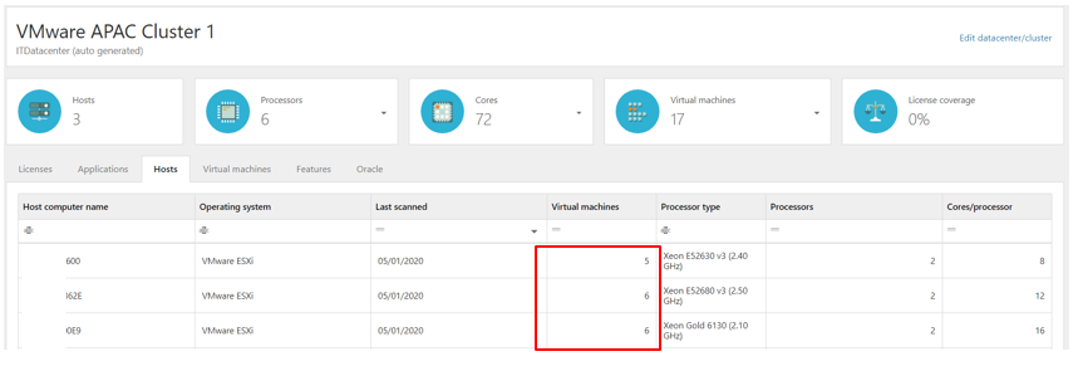Expand the Processors card dropdown arrow
The width and height of the screenshot is (1078, 366).
tap(384, 113)
